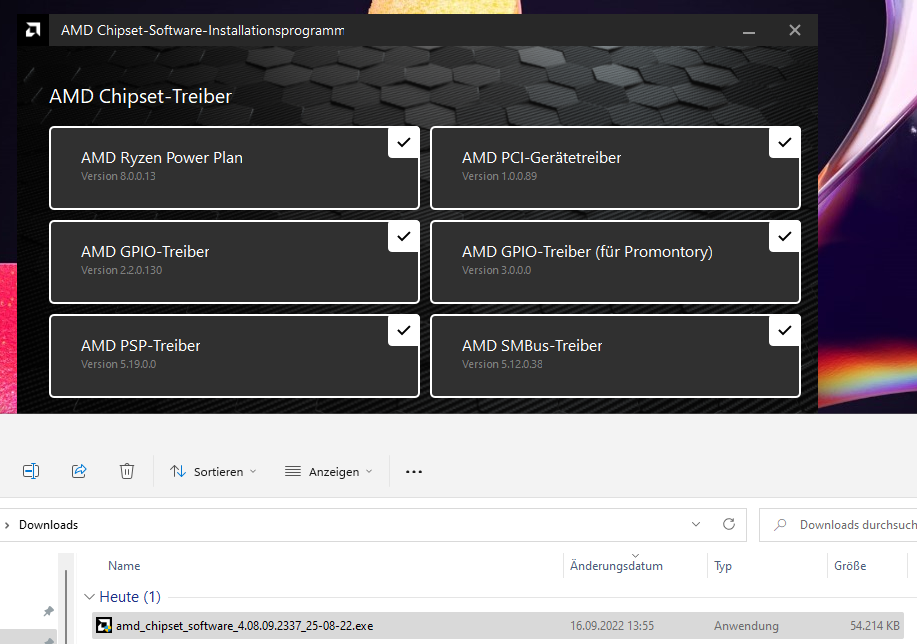Uncheck AMD PCI-Gerätetreiber checkbox
917x644 pixels.
784,142
